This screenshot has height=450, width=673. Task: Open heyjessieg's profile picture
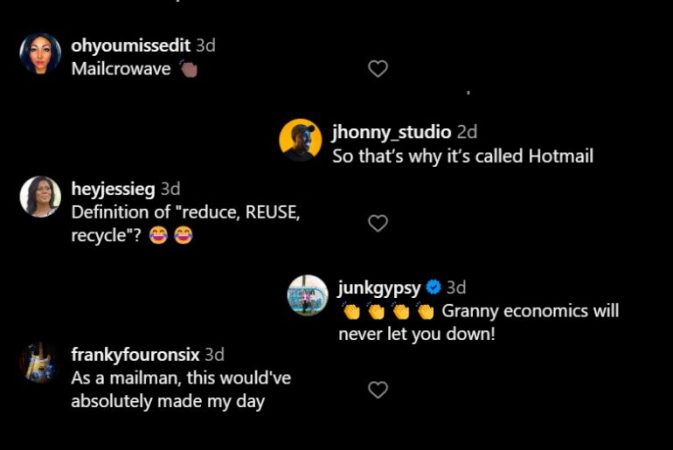pos(41,196)
